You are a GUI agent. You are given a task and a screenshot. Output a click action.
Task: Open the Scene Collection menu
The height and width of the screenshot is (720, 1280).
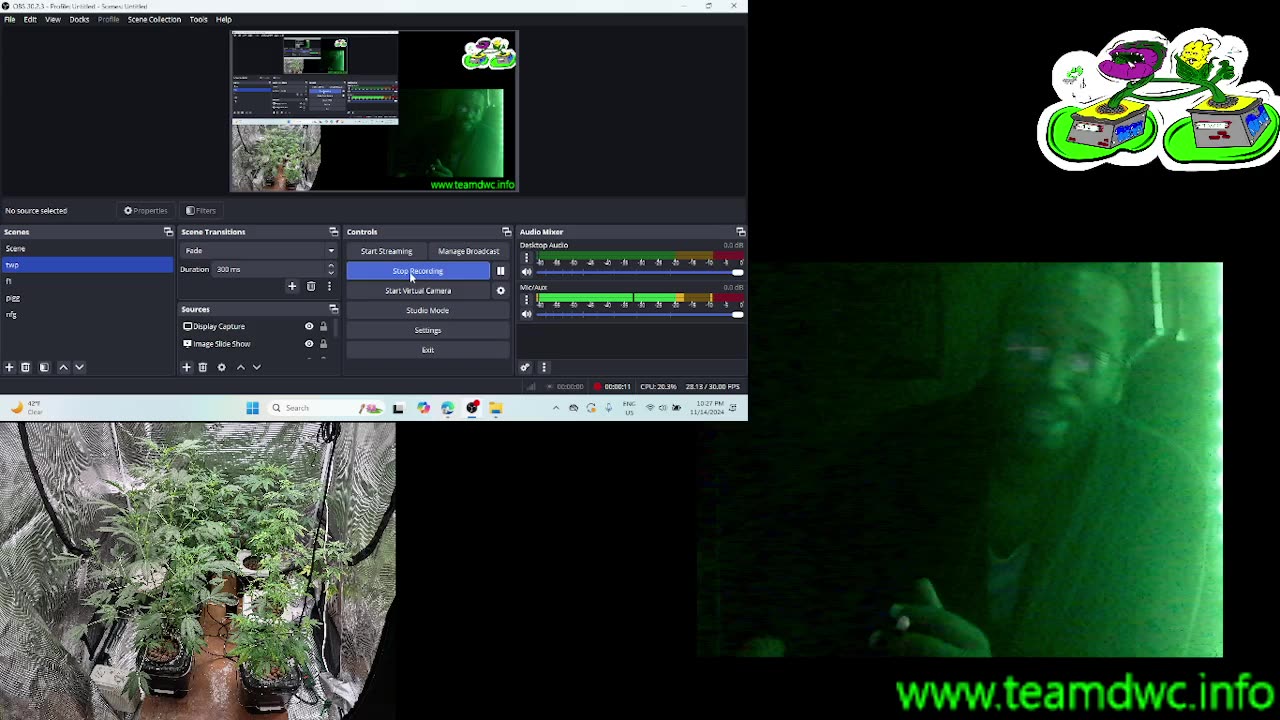(154, 19)
